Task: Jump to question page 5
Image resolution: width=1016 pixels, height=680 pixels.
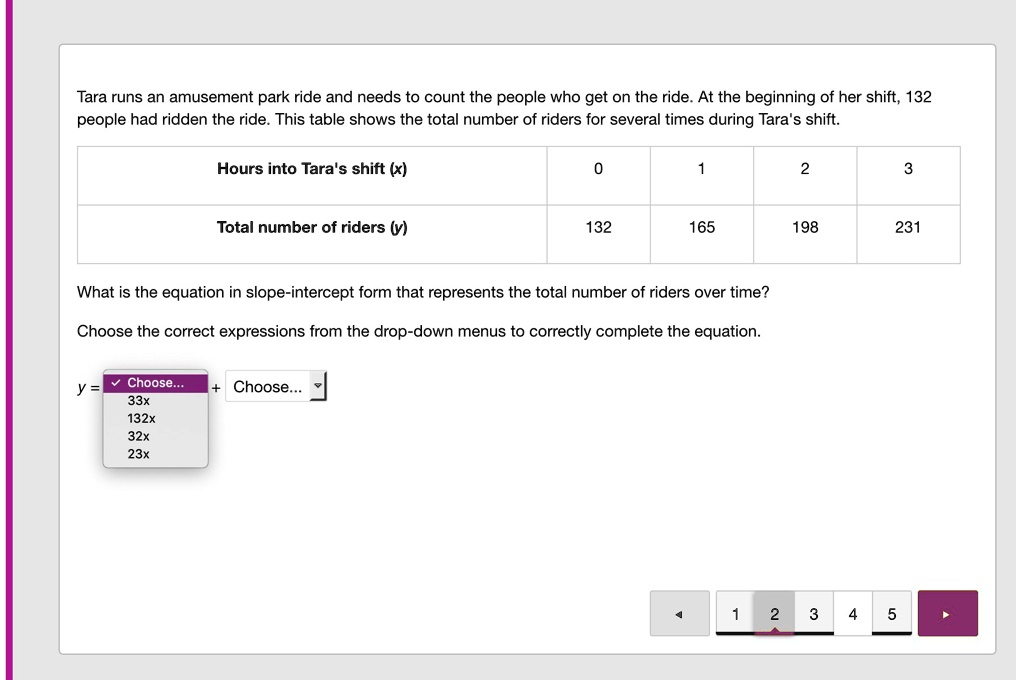Action: point(891,613)
